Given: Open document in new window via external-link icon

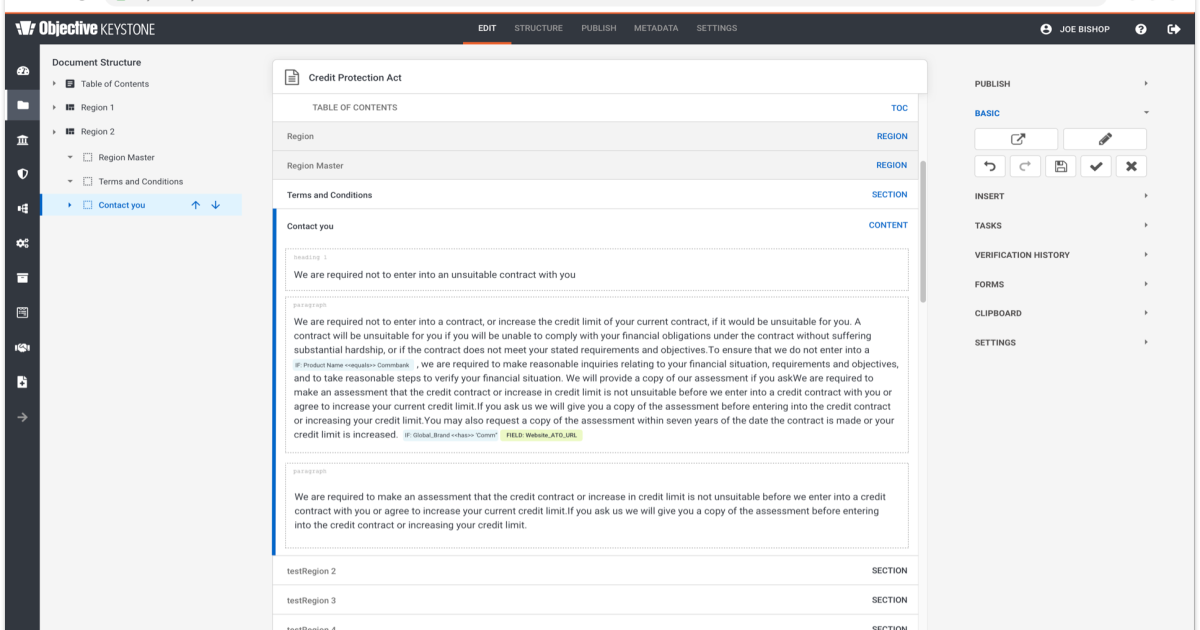Looking at the screenshot, I should click(1016, 138).
